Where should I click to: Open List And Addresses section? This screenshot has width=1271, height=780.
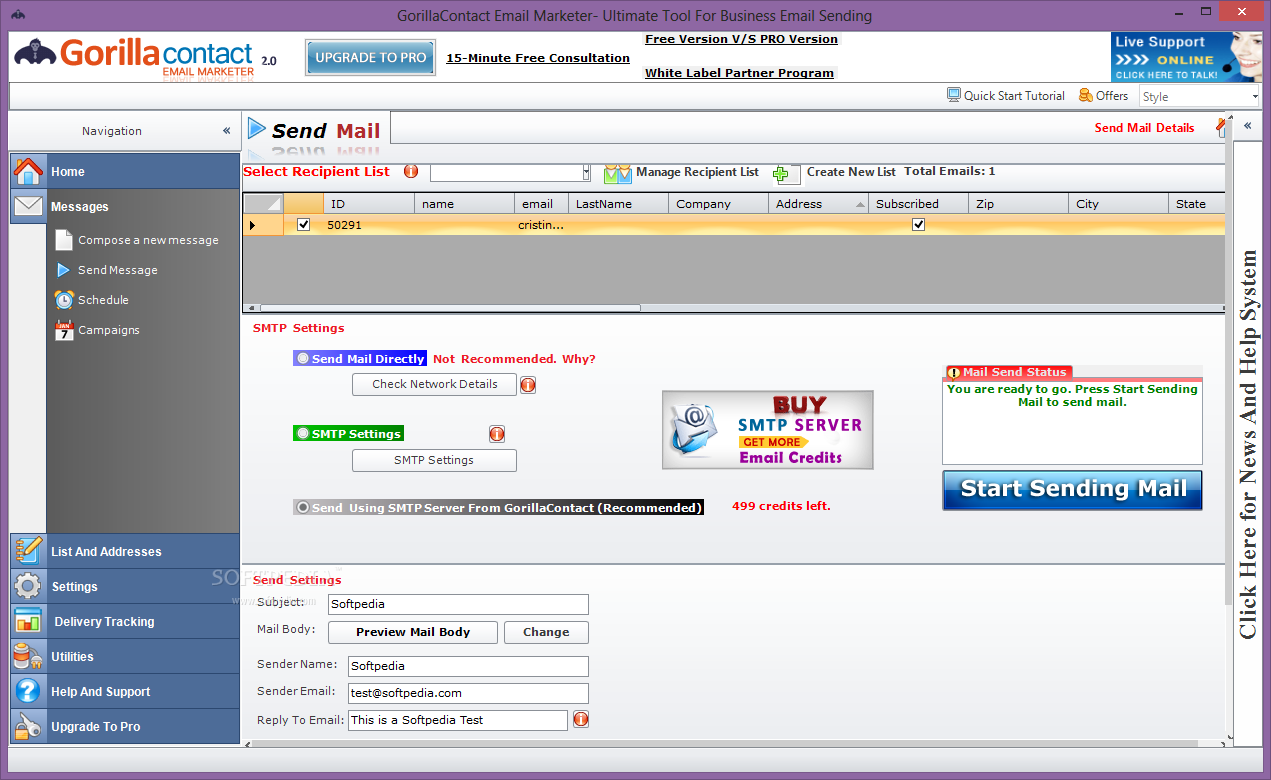point(125,551)
